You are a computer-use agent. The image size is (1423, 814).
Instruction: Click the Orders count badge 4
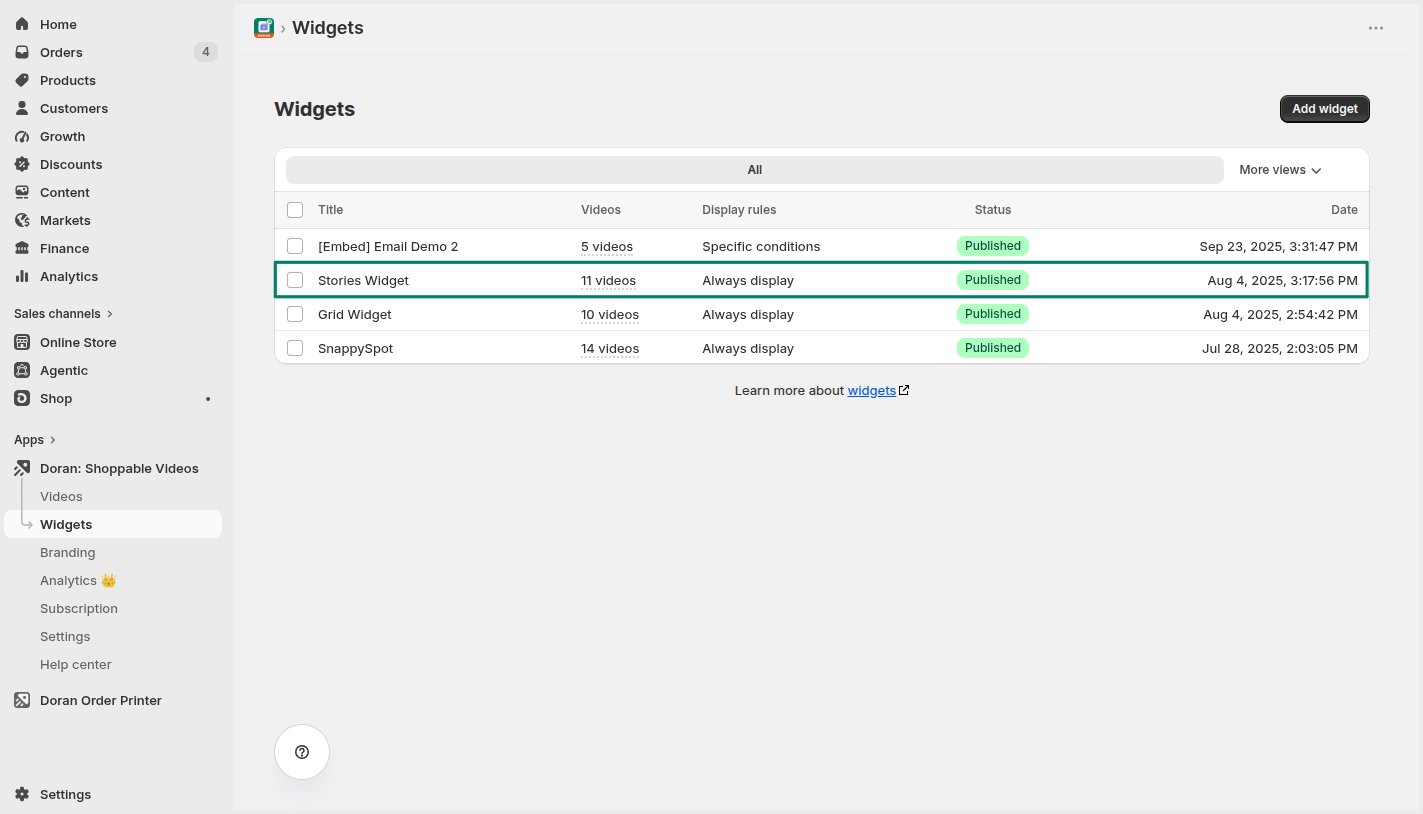pyautogui.click(x=206, y=52)
